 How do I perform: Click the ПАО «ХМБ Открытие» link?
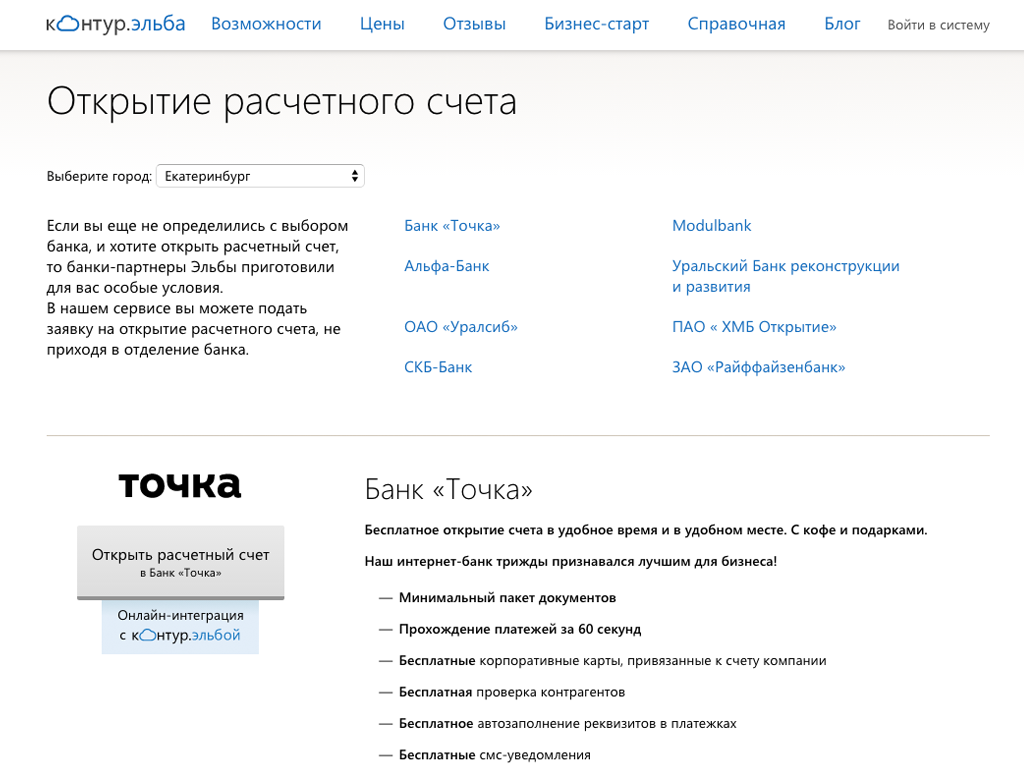[x=754, y=327]
